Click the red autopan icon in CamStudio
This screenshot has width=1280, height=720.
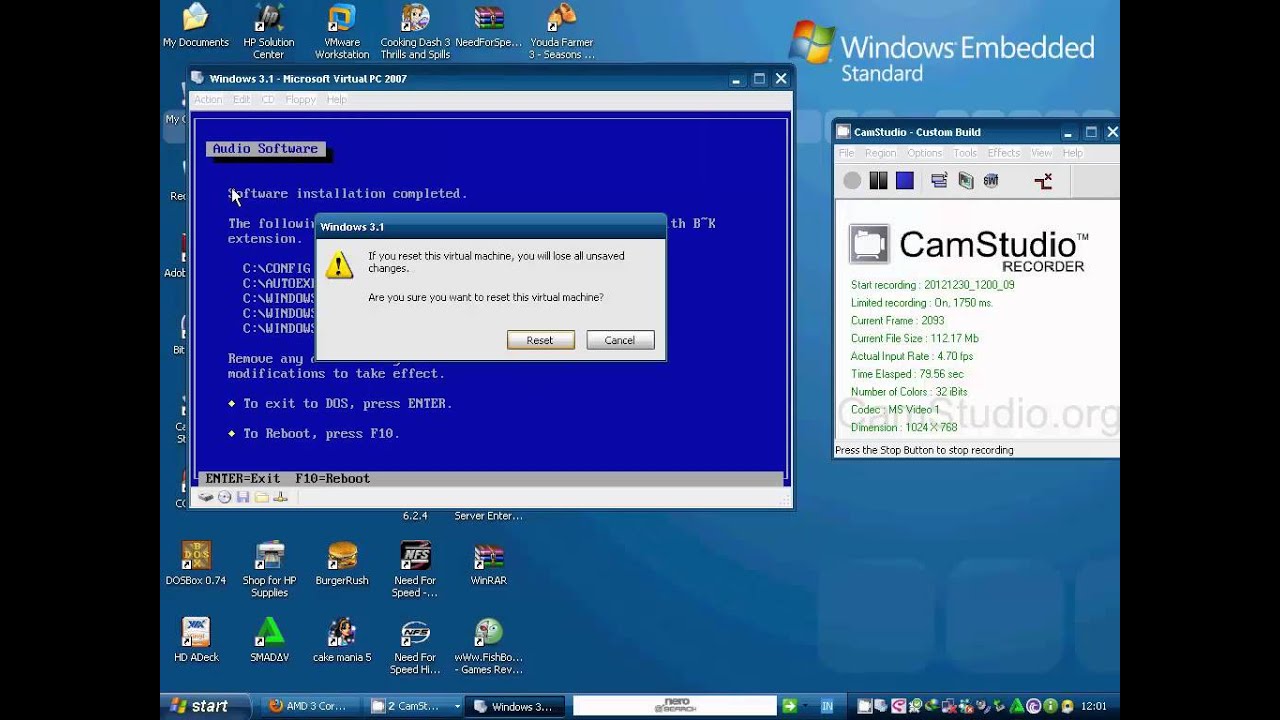(x=1043, y=181)
